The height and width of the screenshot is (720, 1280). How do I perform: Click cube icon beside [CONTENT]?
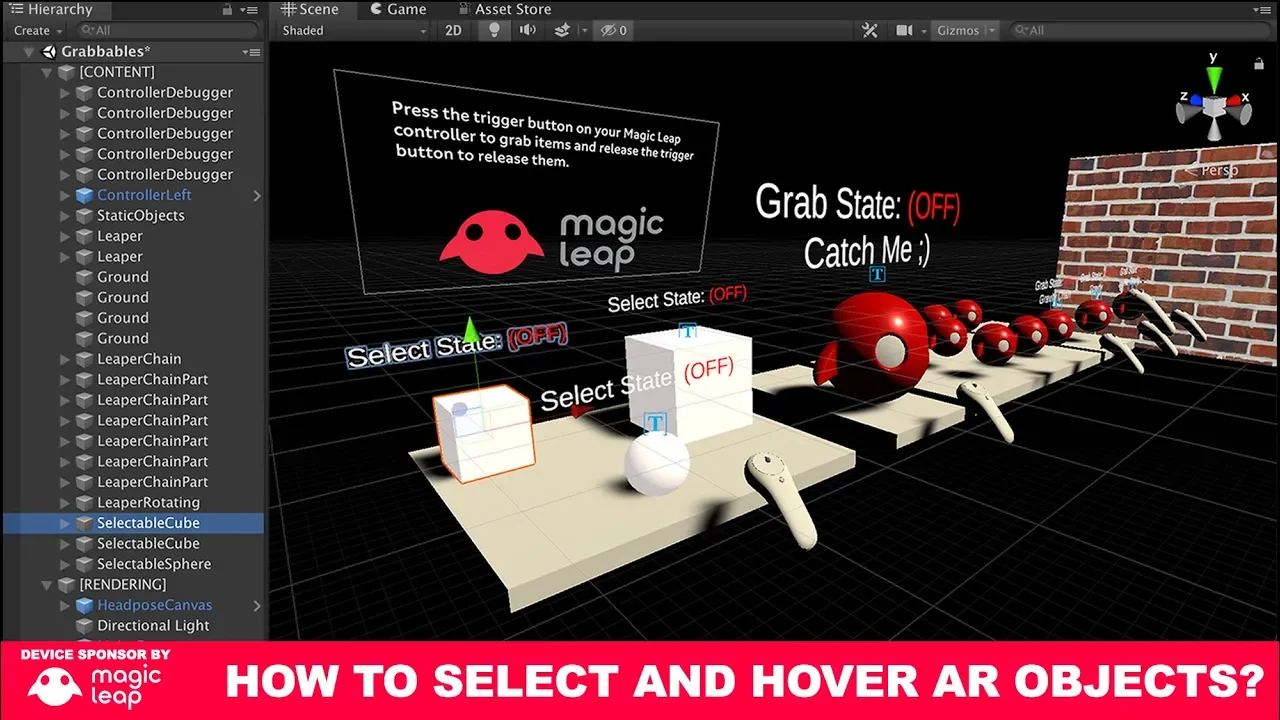pos(66,72)
